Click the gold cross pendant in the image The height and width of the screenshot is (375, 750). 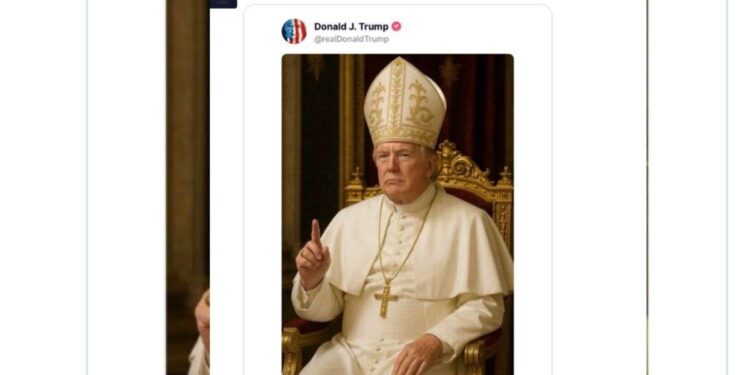pos(386,301)
